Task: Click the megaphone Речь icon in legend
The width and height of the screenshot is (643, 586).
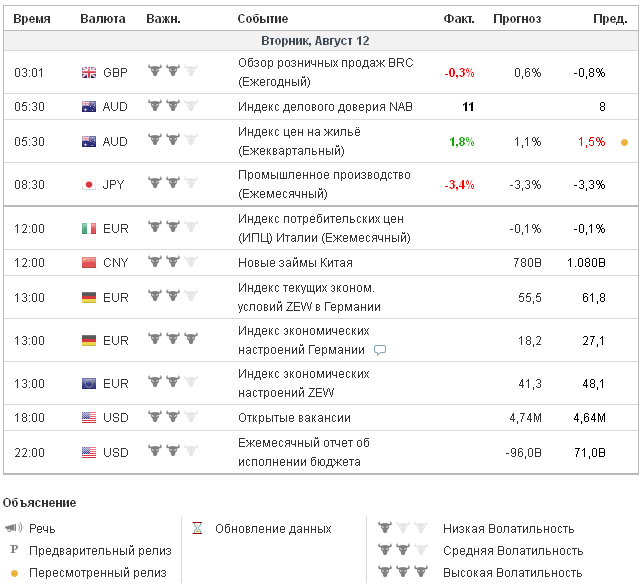Action: tap(14, 528)
